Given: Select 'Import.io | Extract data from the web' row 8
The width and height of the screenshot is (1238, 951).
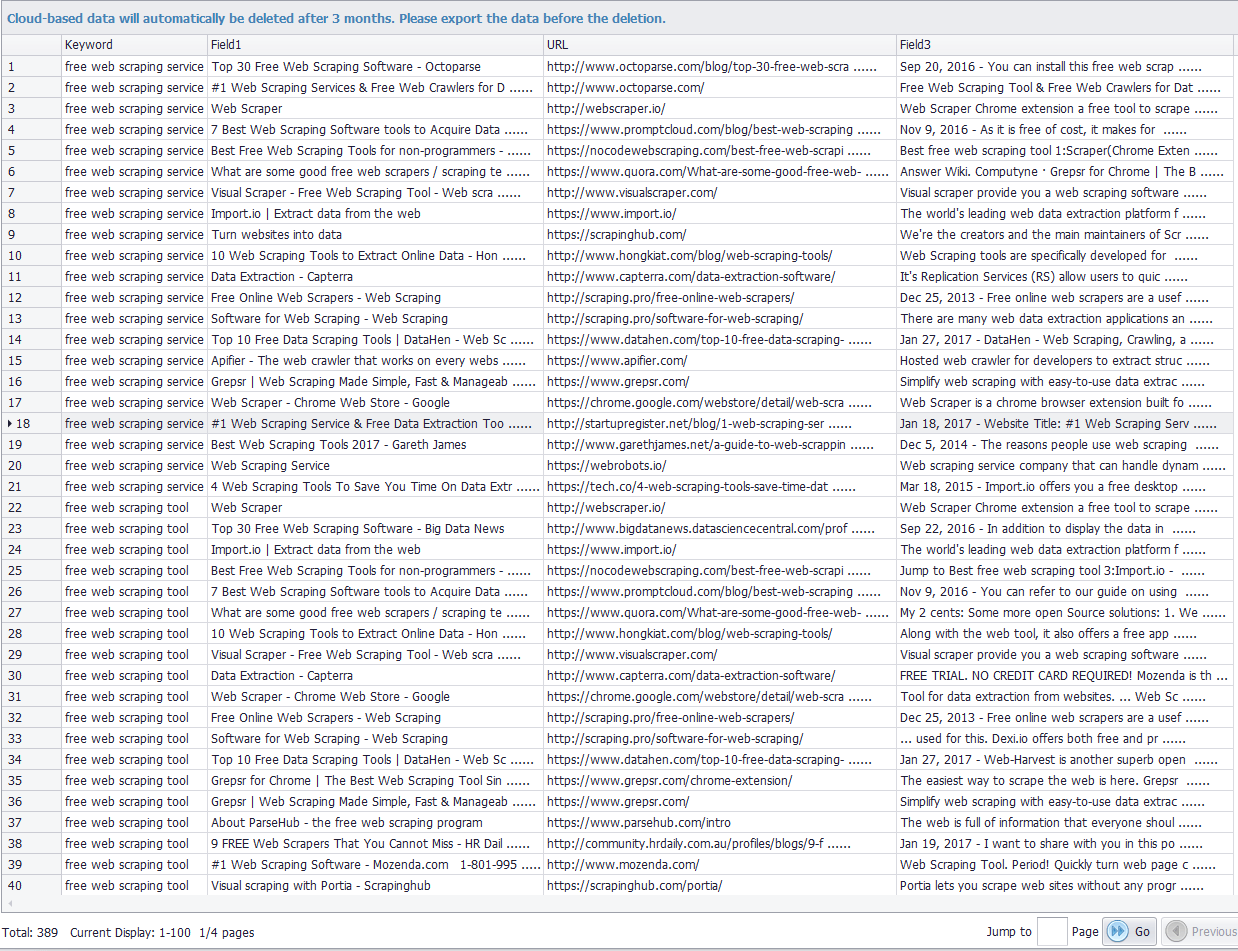Looking at the screenshot, I should pos(375,214).
